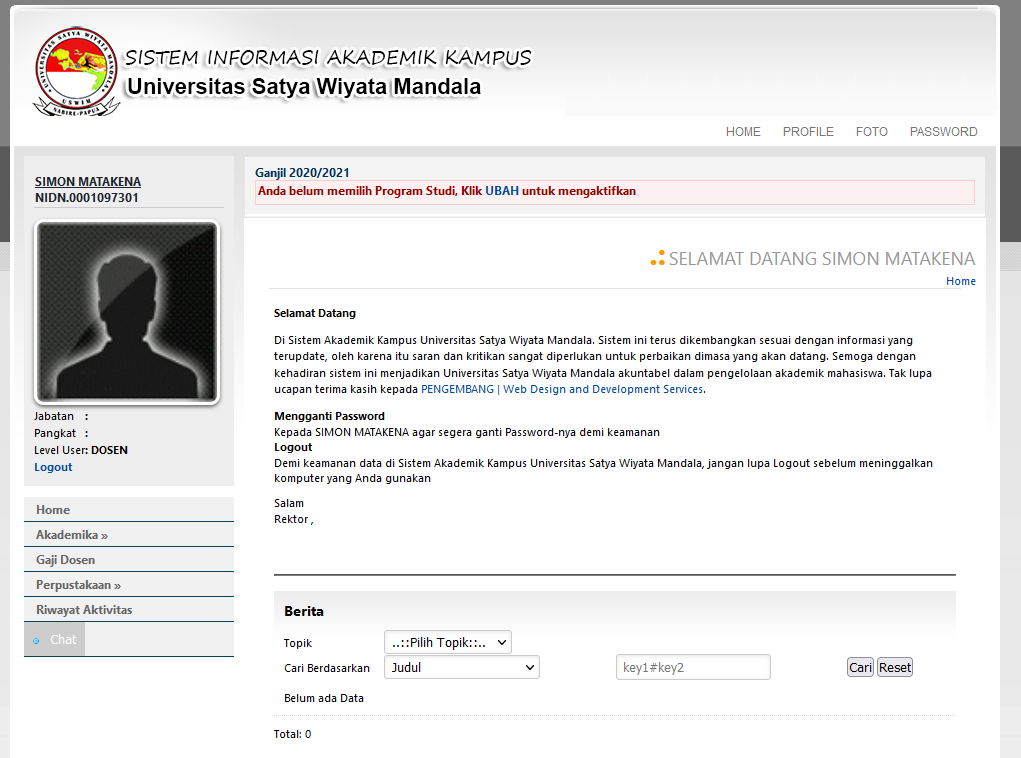Image resolution: width=1021 pixels, height=758 pixels.
Task: Open Gaji Dosen in the sidebar
Action: [65, 560]
